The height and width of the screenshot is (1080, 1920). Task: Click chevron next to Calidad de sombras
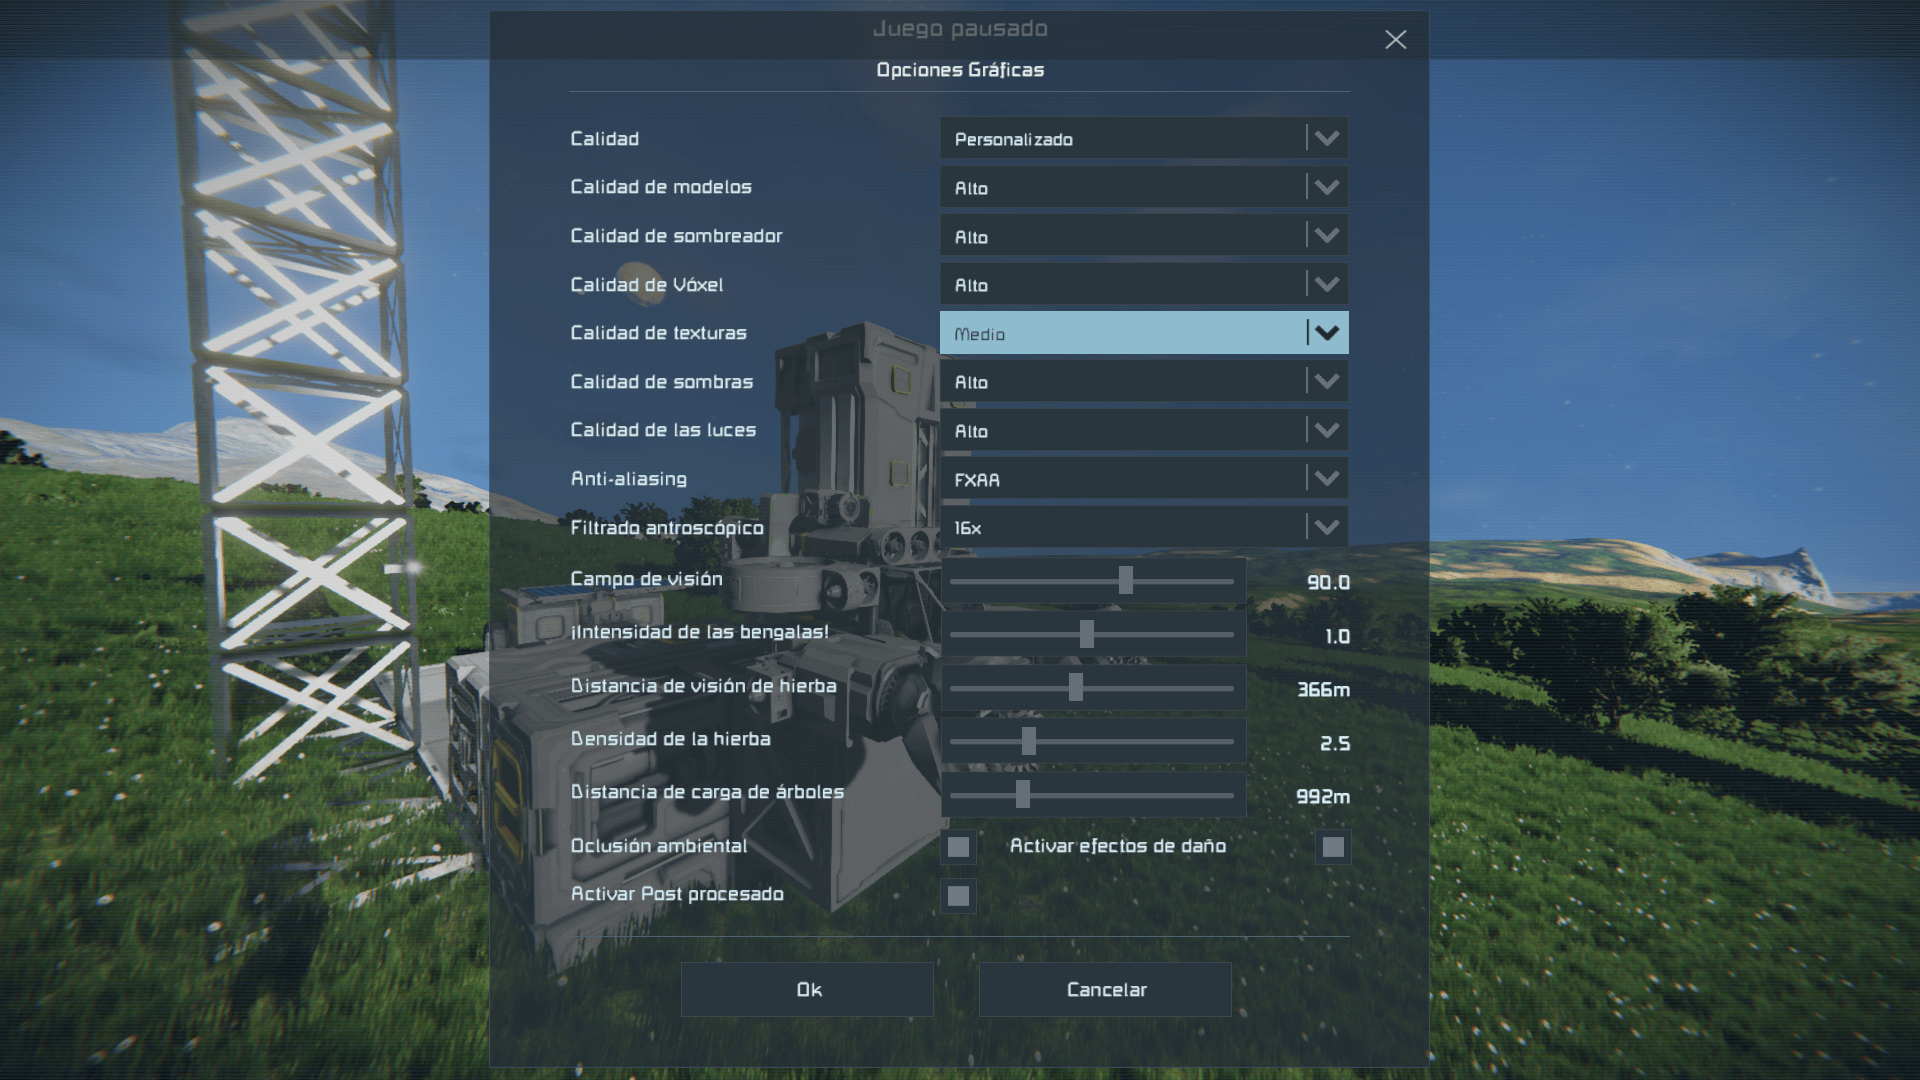(x=1326, y=382)
